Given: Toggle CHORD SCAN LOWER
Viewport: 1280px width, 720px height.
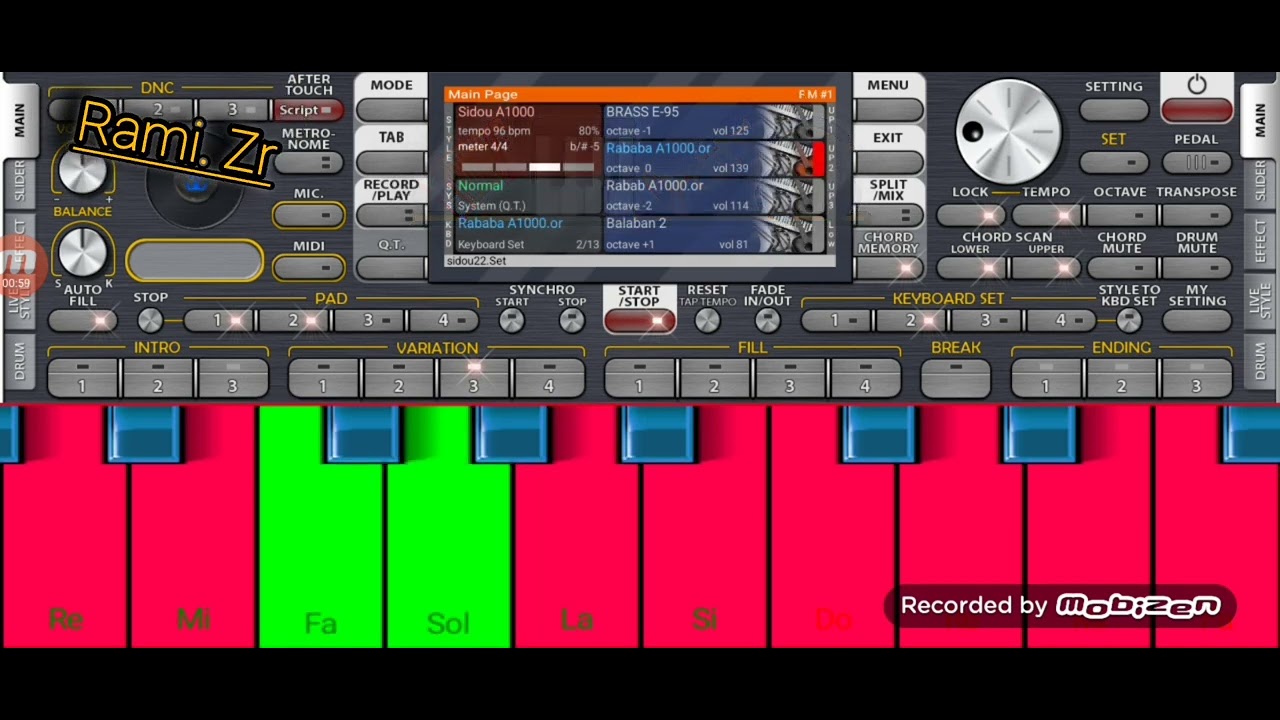Looking at the screenshot, I should tap(971, 267).
